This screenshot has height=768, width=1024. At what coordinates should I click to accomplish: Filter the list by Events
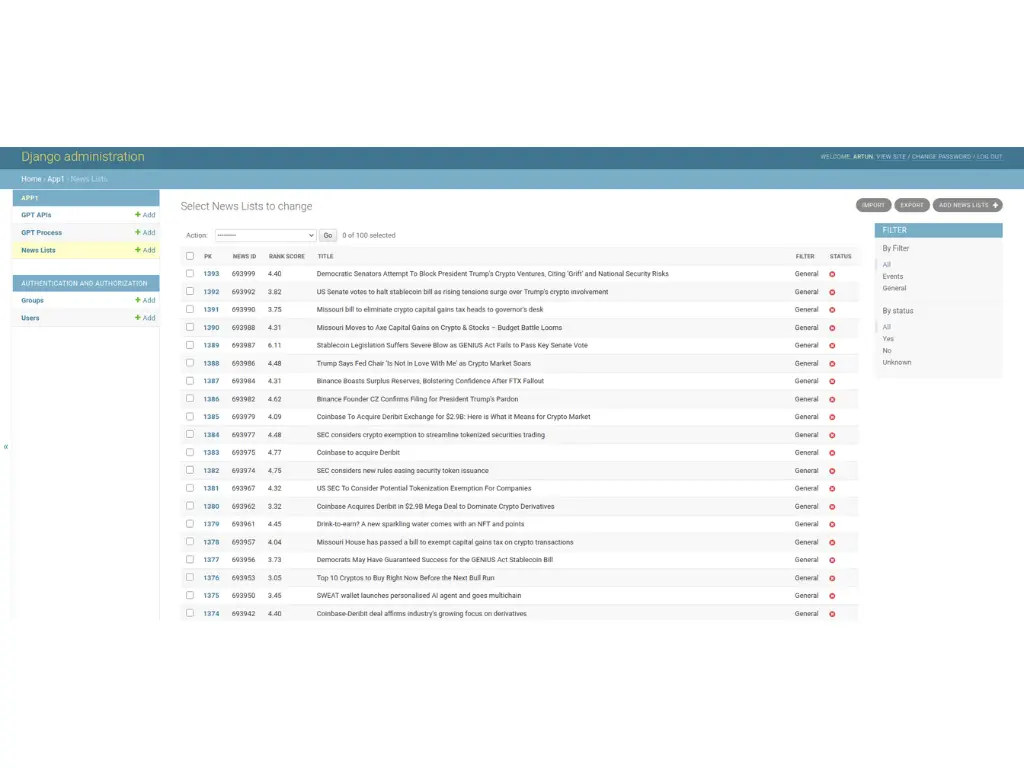892,277
